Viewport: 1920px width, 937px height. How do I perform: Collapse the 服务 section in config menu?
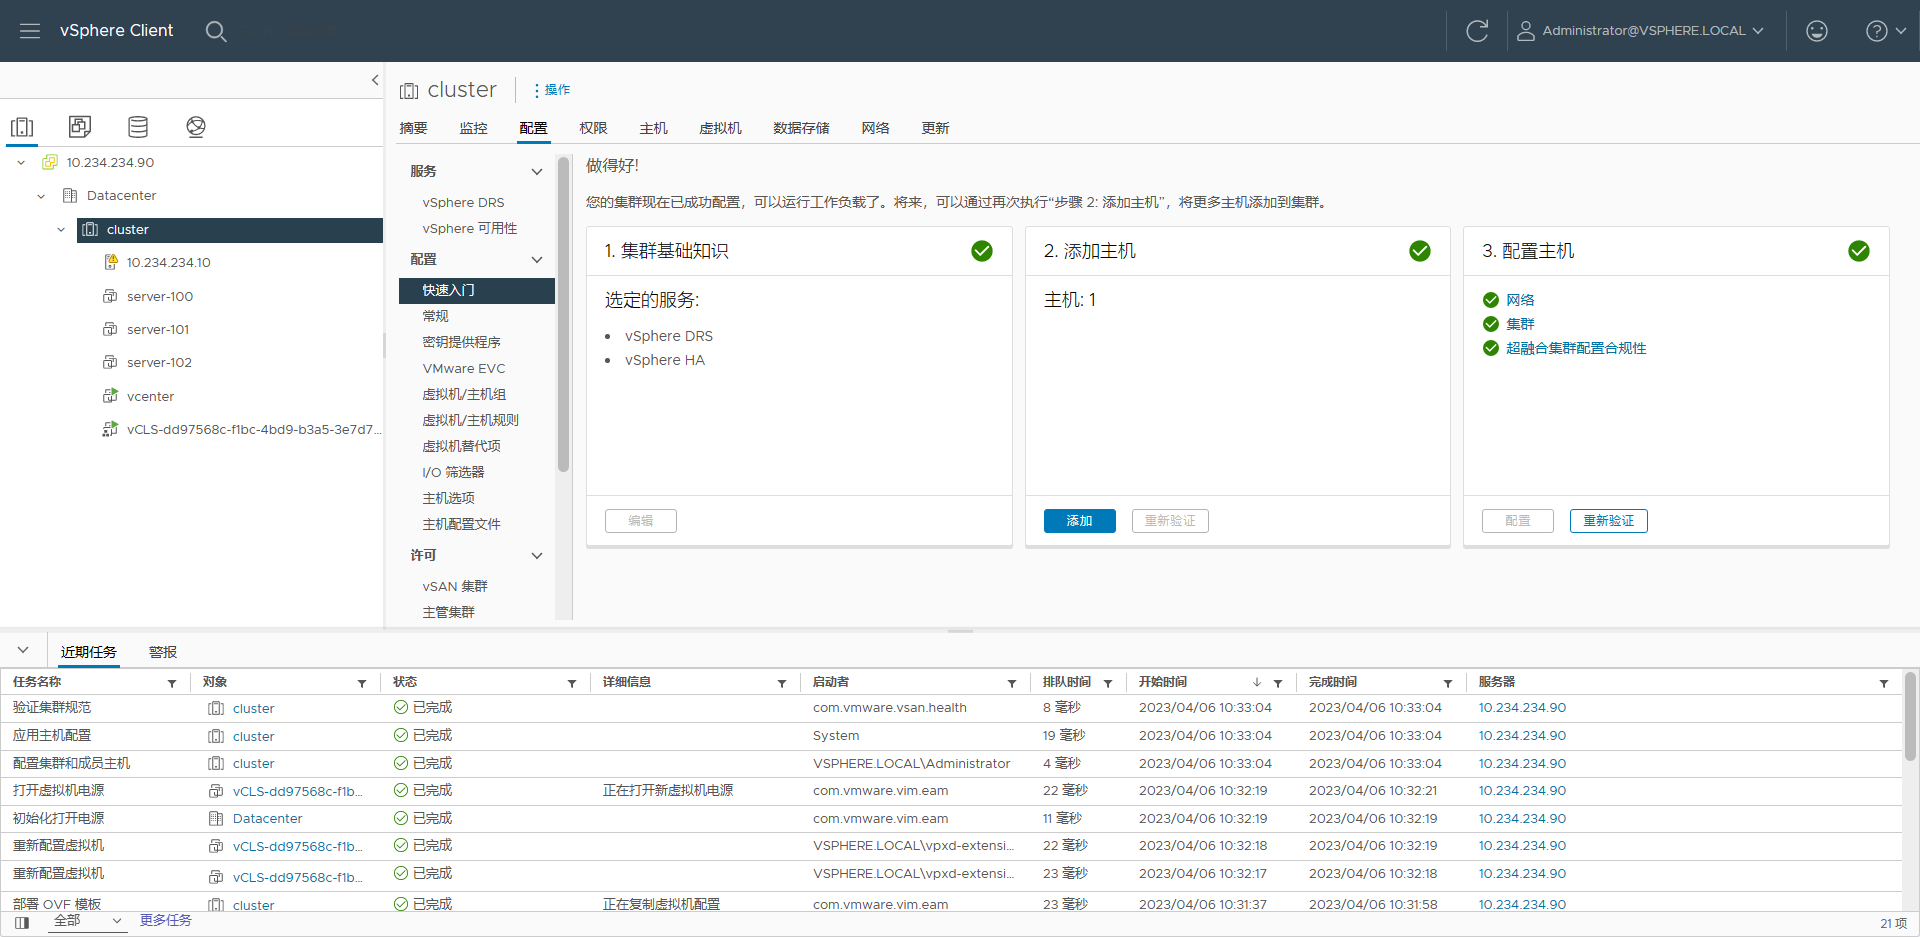pos(537,172)
